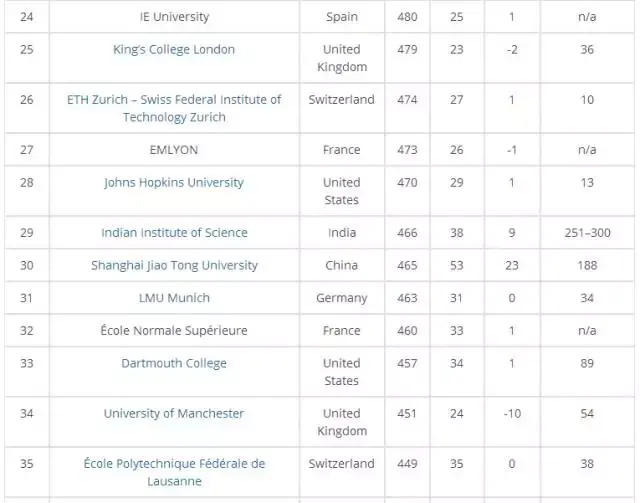Select the EMLYON name cell
The width and height of the screenshot is (640, 503).
174,150
